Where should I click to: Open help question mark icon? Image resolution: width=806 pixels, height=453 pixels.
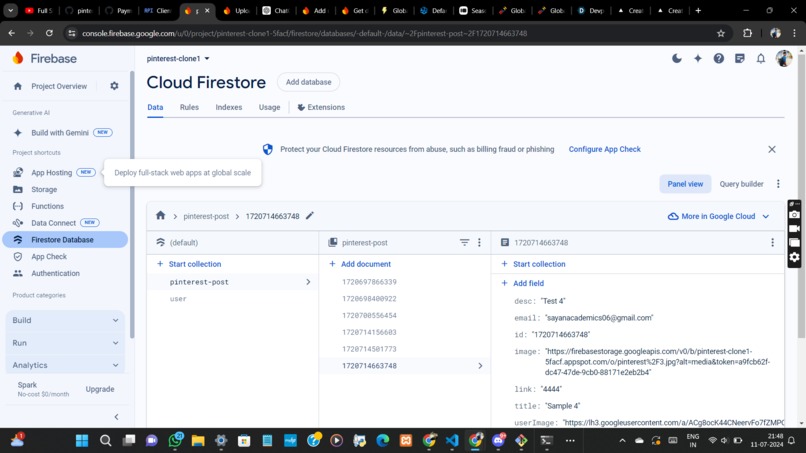(719, 59)
